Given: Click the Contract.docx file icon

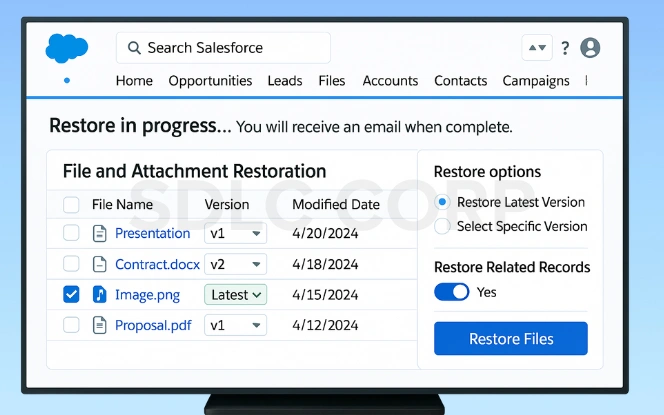Looking at the screenshot, I should click(100, 264).
